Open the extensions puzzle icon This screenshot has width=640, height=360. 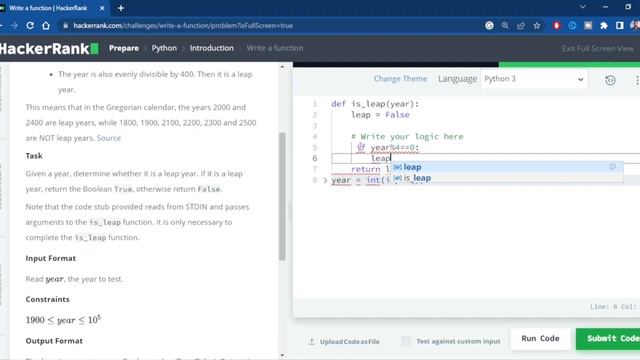click(x=604, y=25)
